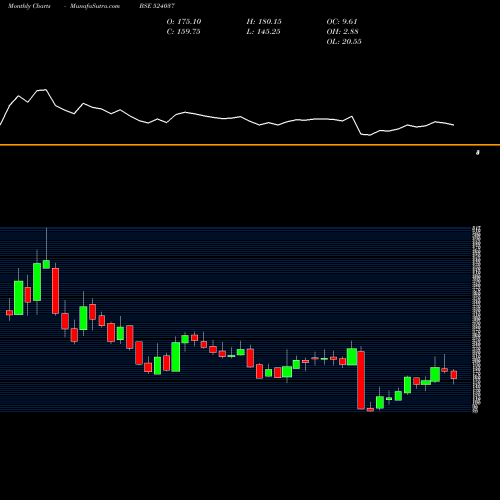
Task: Click the candle with the highest upper wick
Action: (46, 264)
